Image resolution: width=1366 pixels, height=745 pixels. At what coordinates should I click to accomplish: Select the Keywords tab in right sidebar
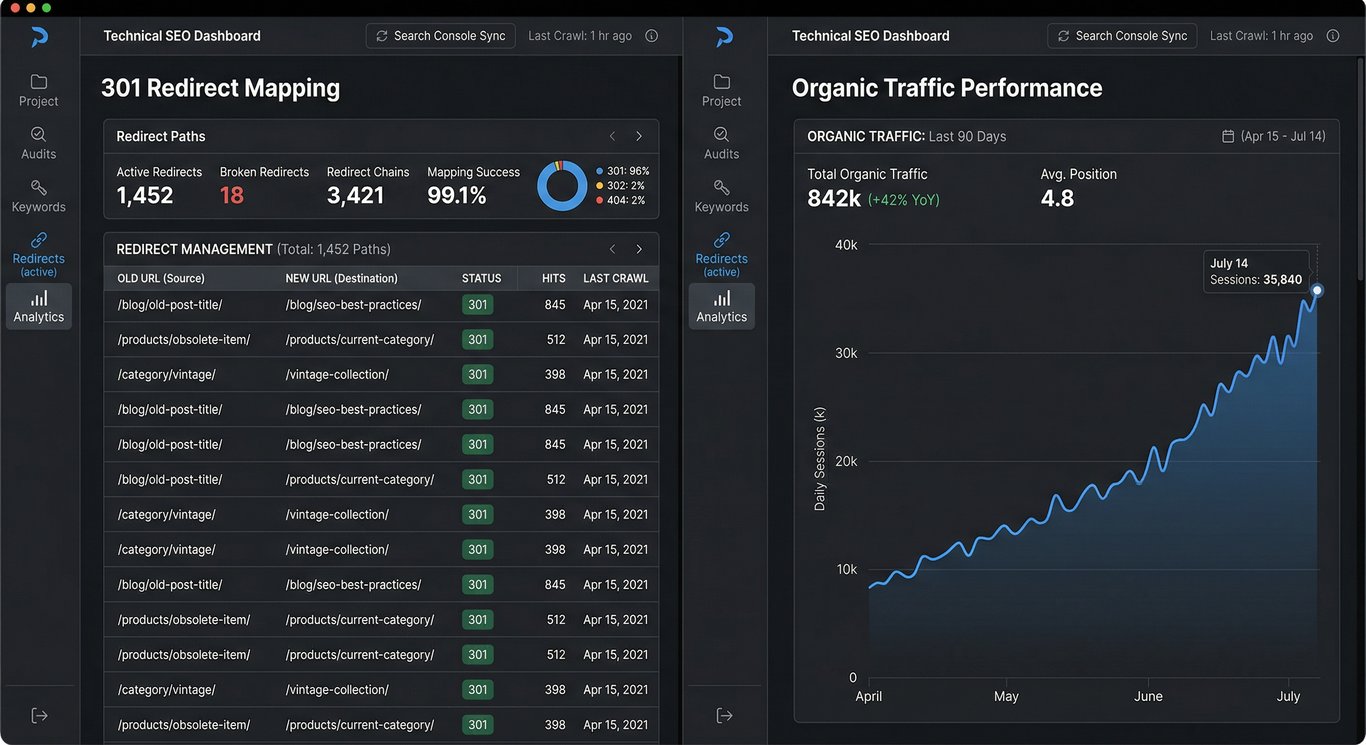click(x=721, y=196)
